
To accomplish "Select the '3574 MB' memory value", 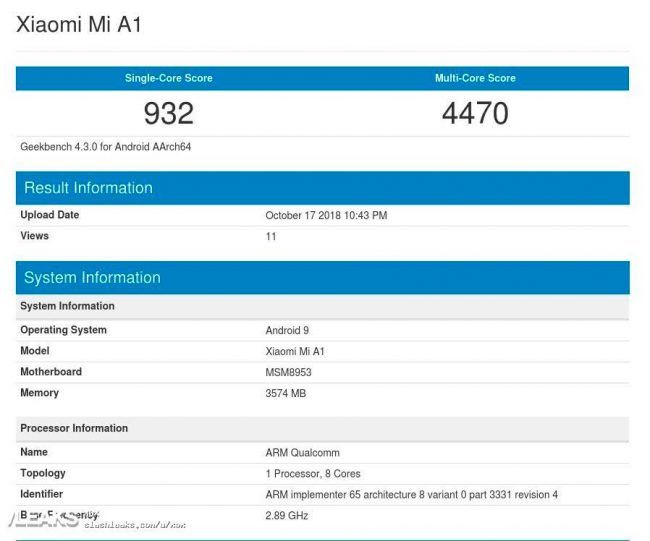I will point(286,393).
